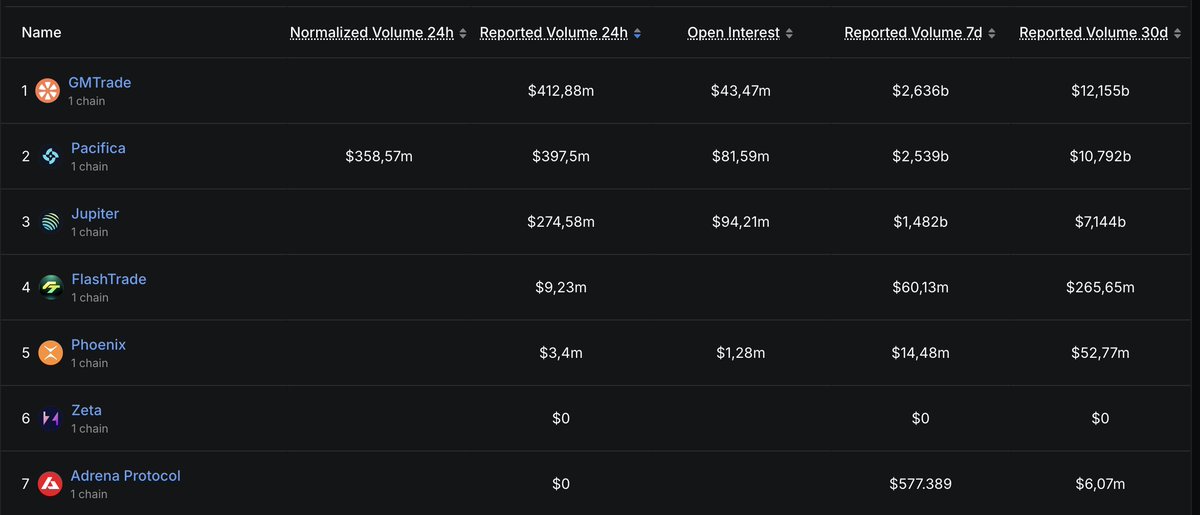Toggle sort arrows for Reported Volume 24h
The width and height of the screenshot is (1200, 515).
click(637, 33)
